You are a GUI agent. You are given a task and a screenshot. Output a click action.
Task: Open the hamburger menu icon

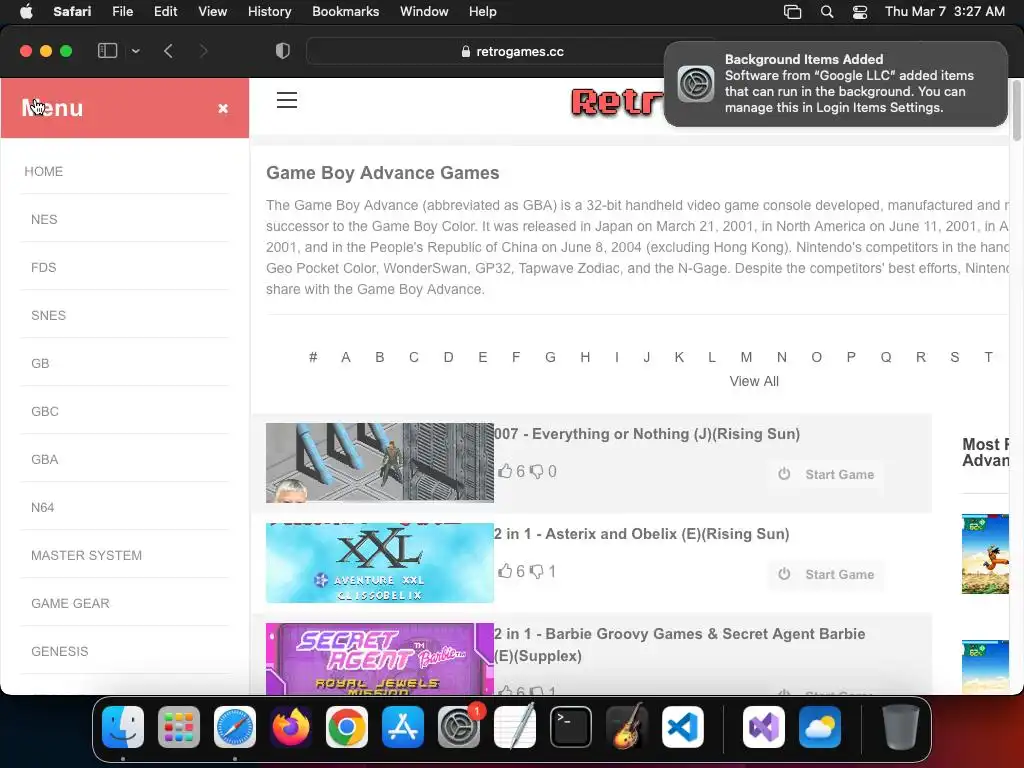(x=287, y=100)
